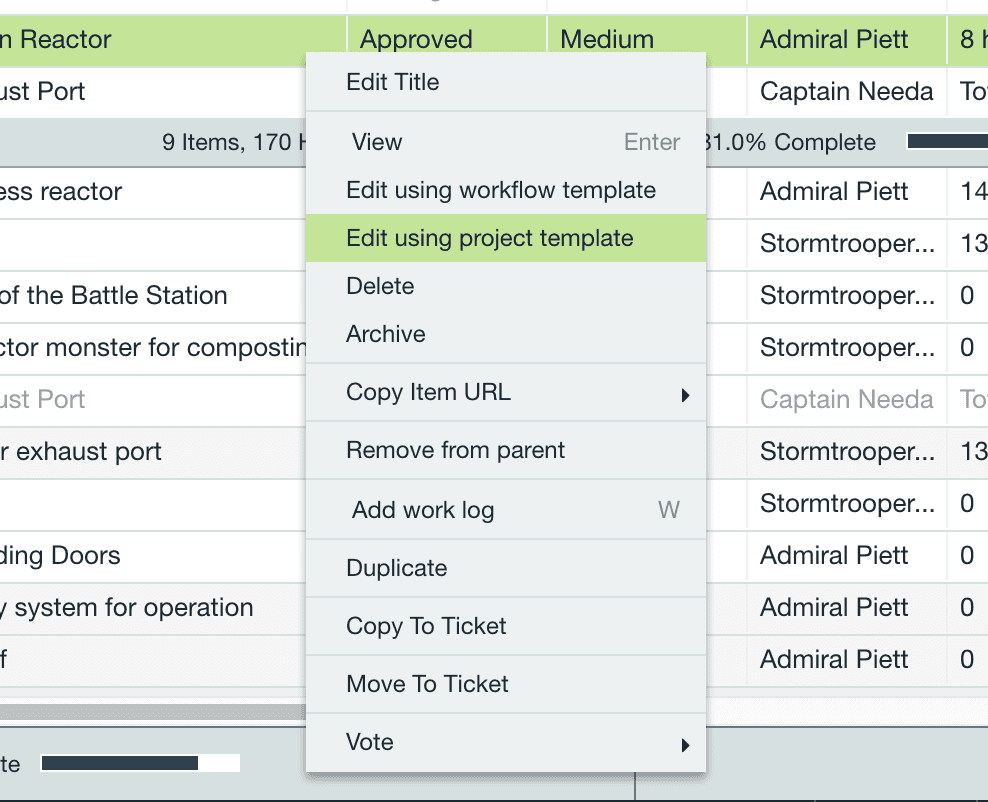Click progress bar in bottom status area
The height and width of the screenshot is (802, 988).
click(141, 763)
